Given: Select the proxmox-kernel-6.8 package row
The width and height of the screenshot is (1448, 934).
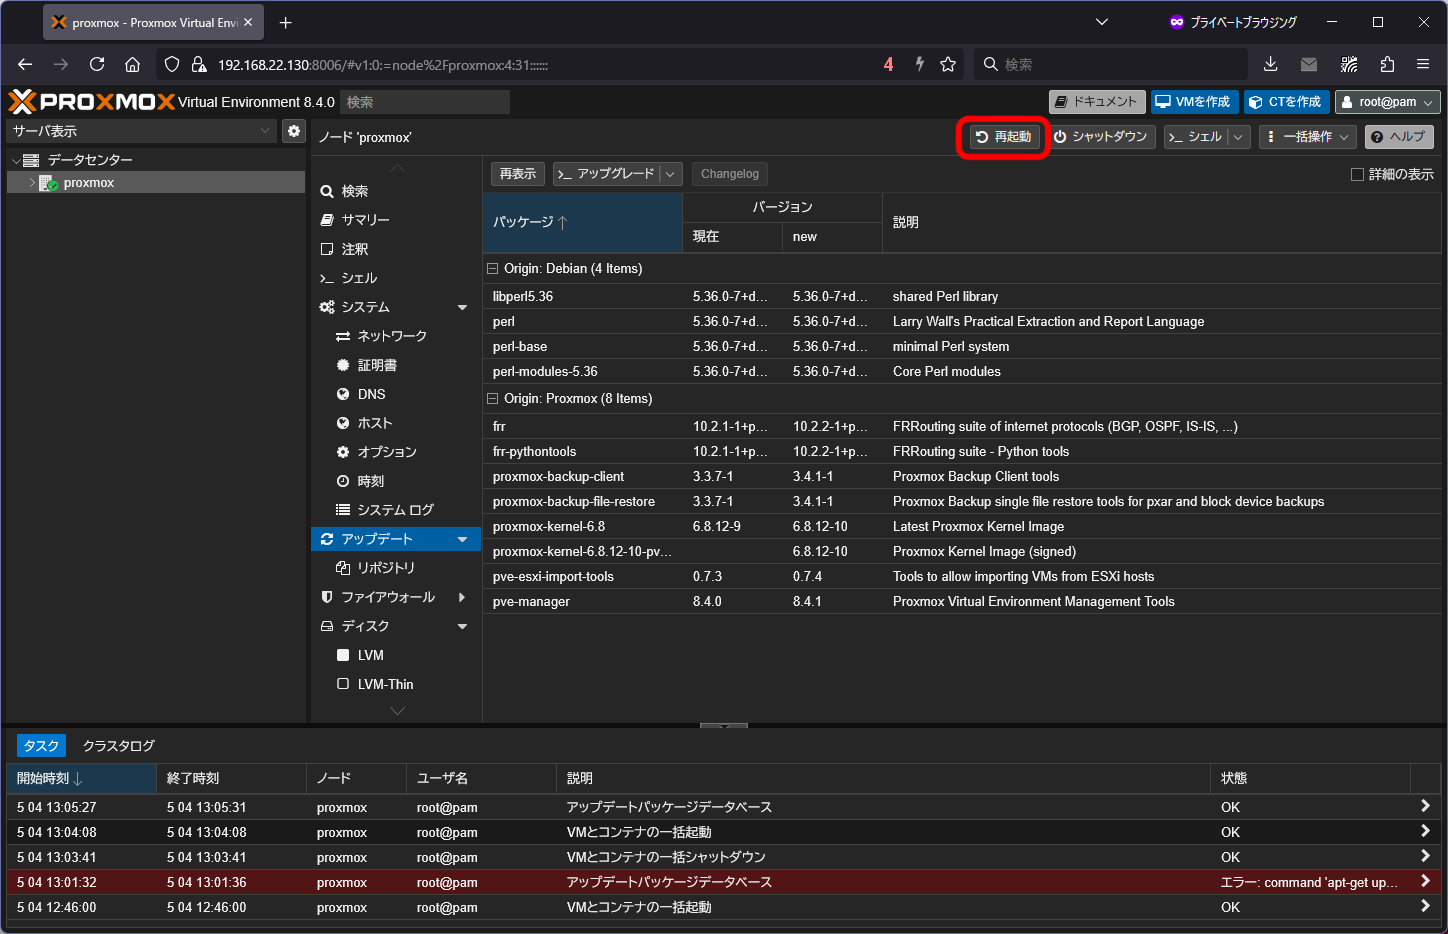Looking at the screenshot, I should (x=962, y=527).
